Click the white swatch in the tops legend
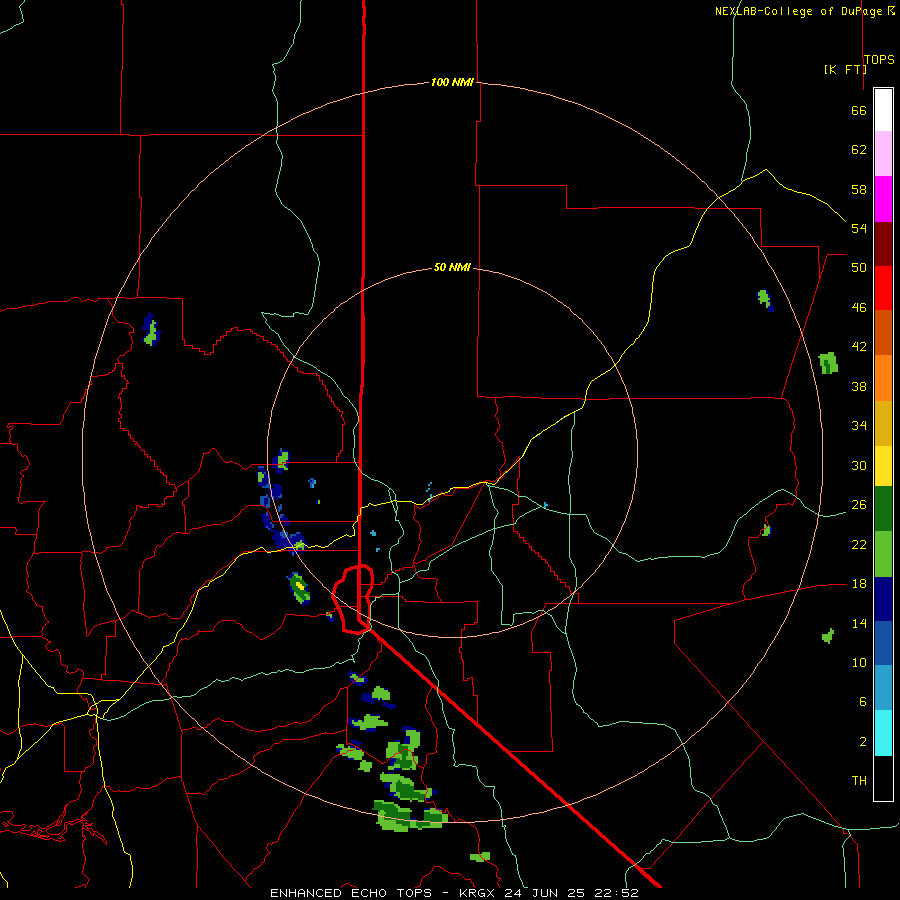The height and width of the screenshot is (900, 900). pyautogui.click(x=883, y=110)
